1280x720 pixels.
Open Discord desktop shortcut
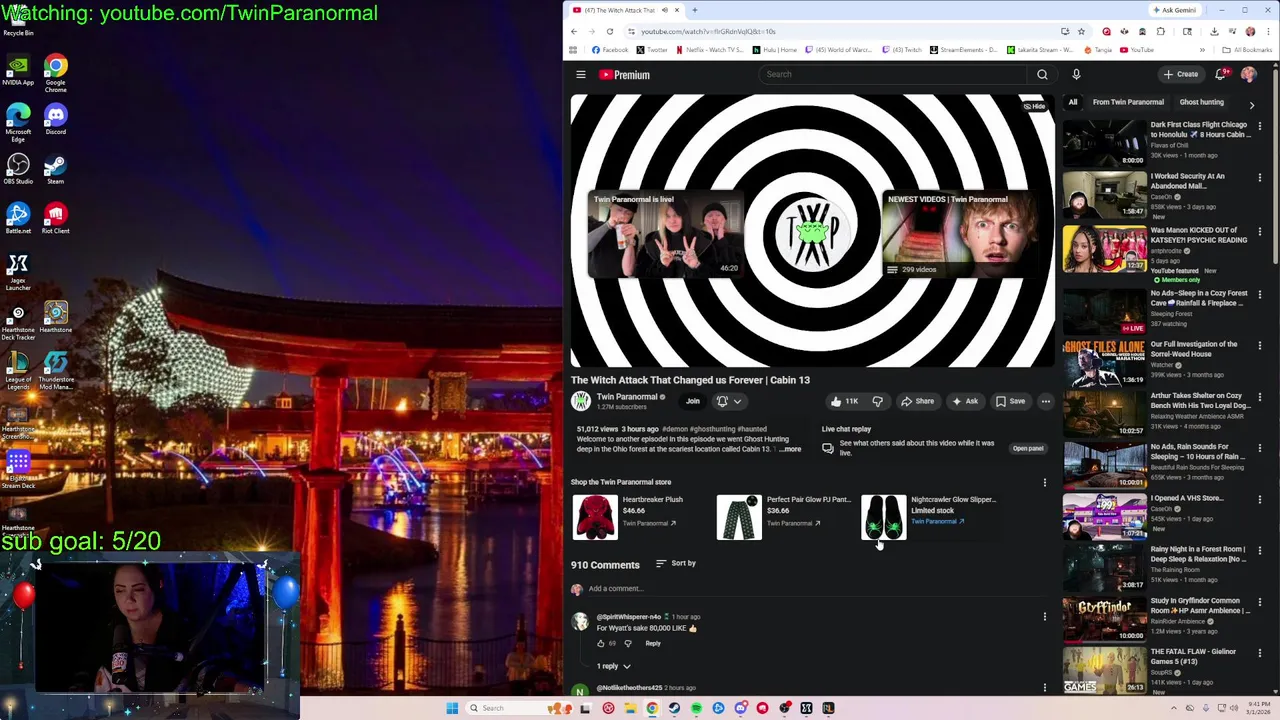[x=56, y=120]
